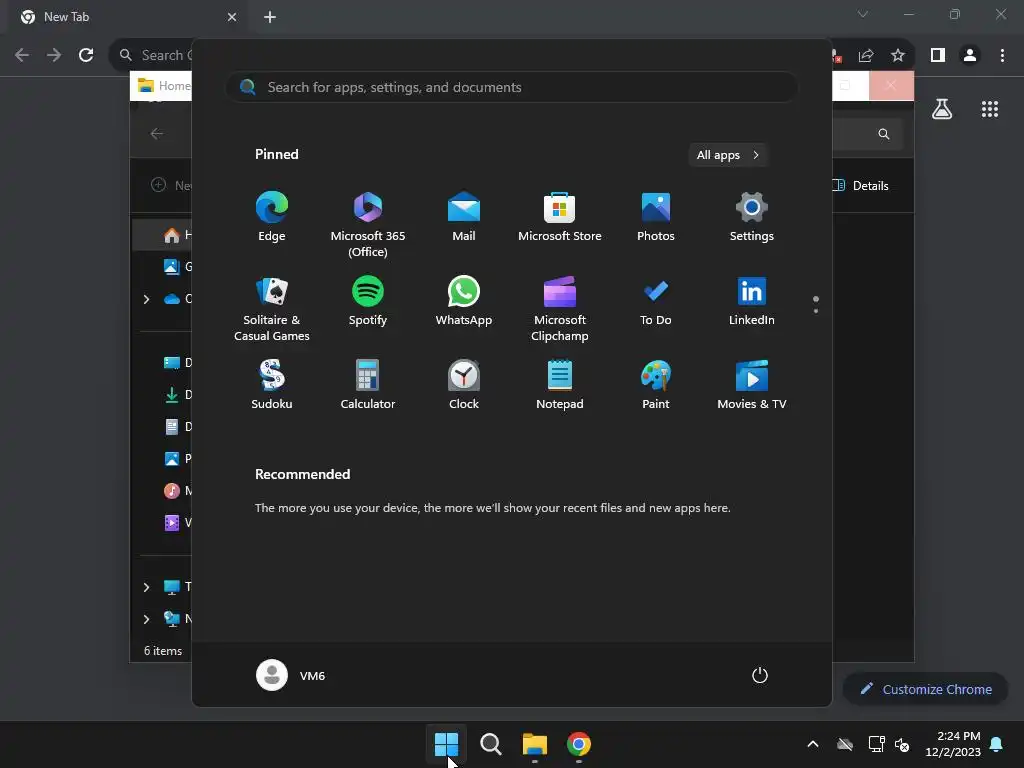Viewport: 1024px width, 768px height.
Task: Open Google apps grid in Chrome
Action: [990, 109]
